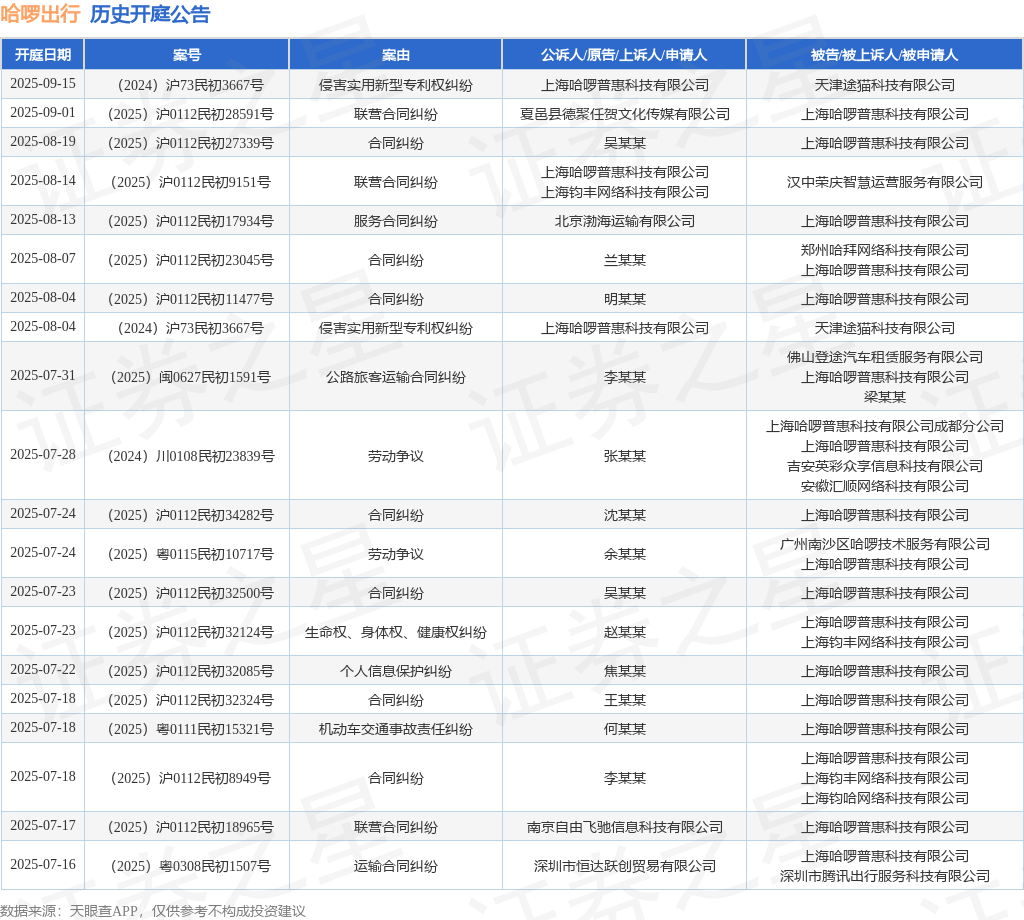Click defendant 深圳市腾讯出行服务科技有限公司
Viewport: 1024px width, 920px height.
coord(885,876)
